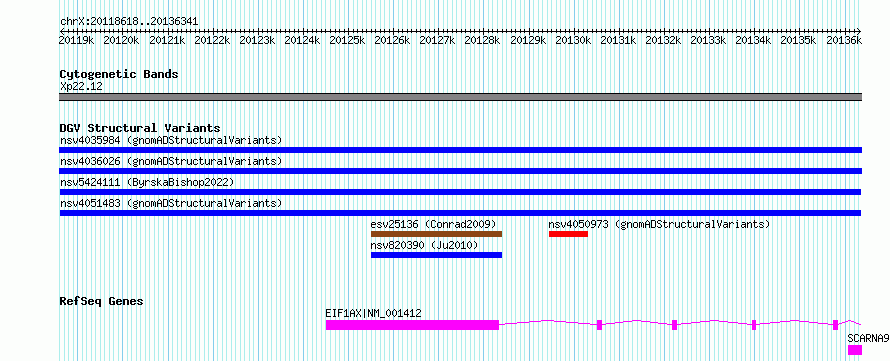
Task: Click the 20120k ruler tick label
Action: point(121,40)
